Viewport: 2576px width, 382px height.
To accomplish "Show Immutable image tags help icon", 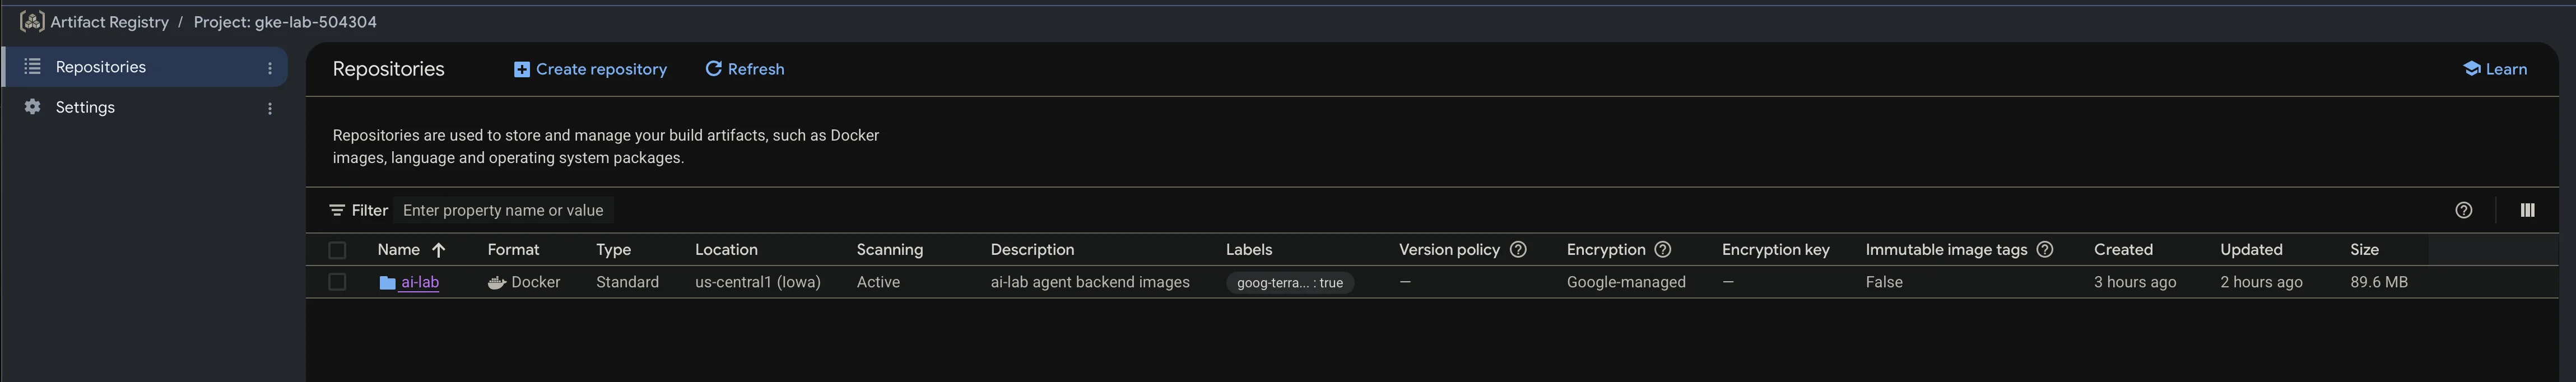I will pos(2044,249).
